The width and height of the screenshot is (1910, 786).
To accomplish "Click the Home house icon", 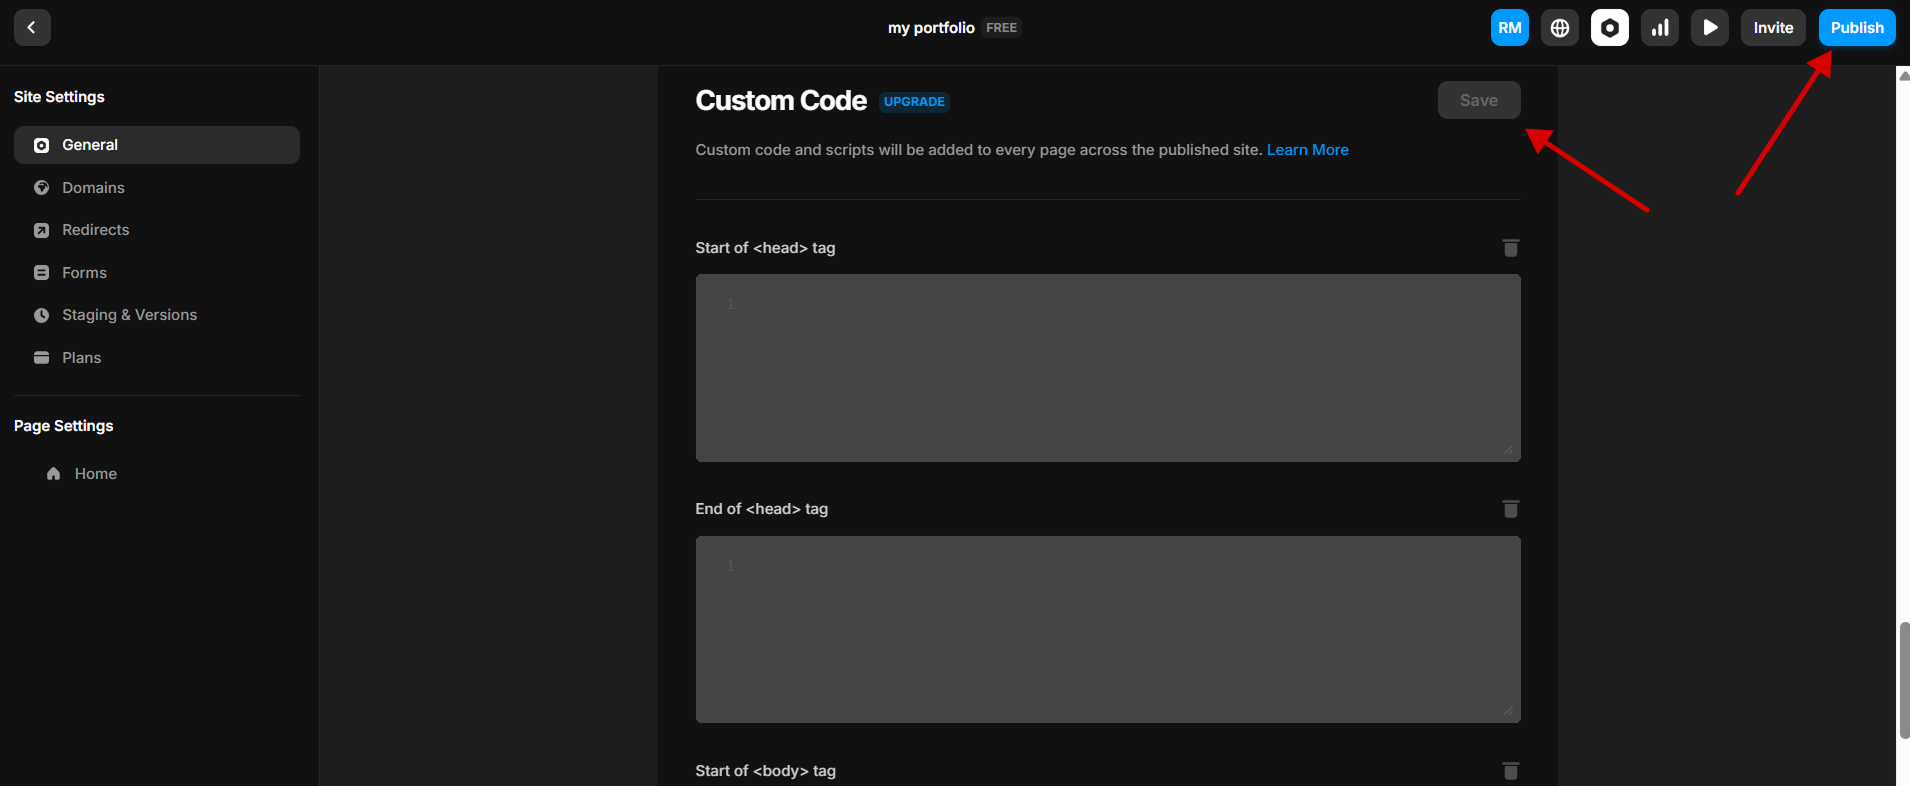I will coord(54,474).
